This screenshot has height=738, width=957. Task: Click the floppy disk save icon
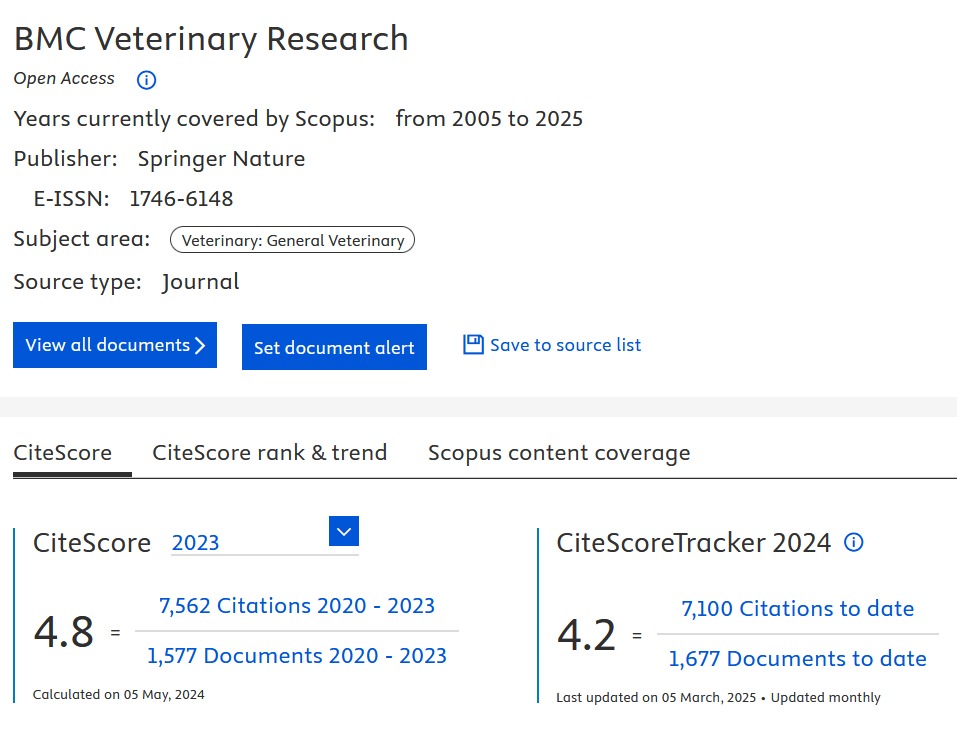pos(473,345)
